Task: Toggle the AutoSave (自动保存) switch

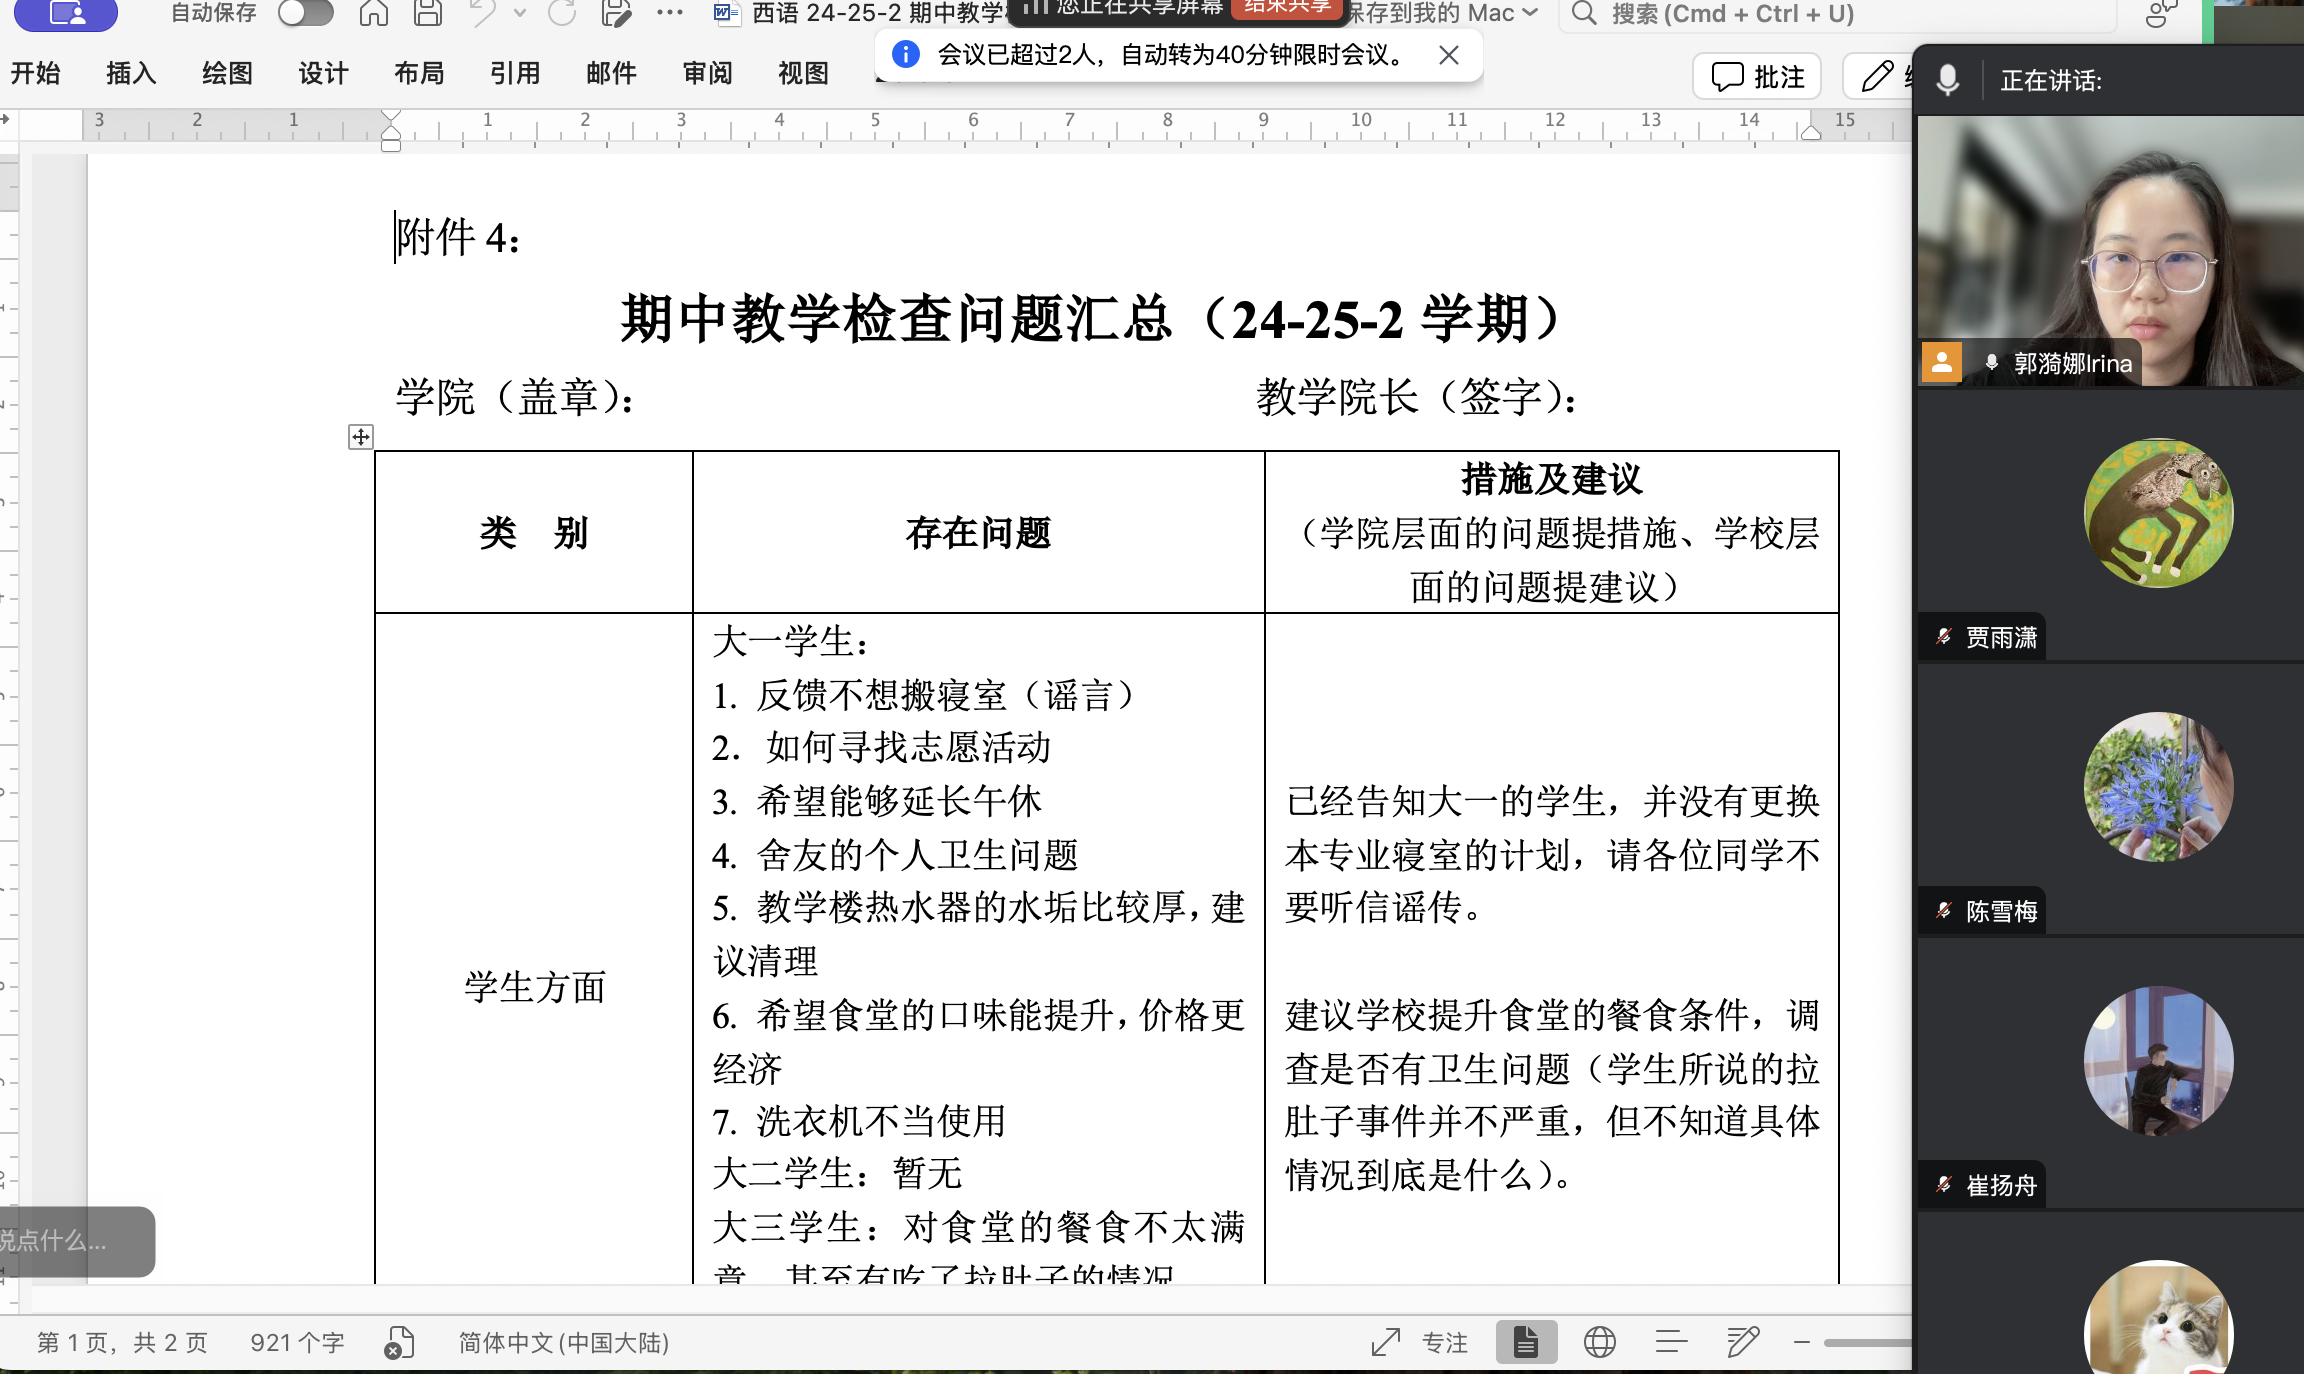Action: tap(305, 13)
